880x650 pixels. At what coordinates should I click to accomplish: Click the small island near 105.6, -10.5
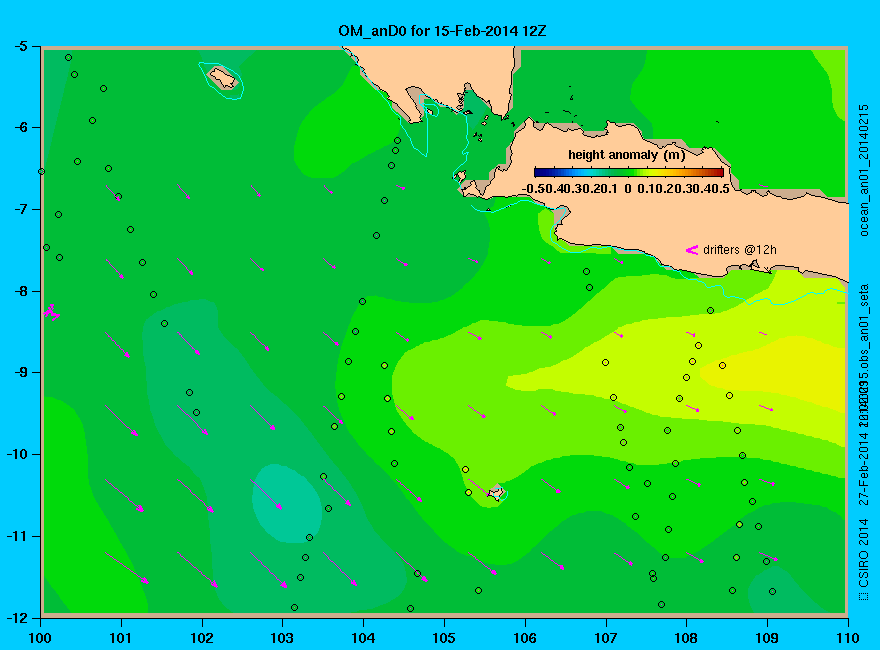(x=497, y=493)
